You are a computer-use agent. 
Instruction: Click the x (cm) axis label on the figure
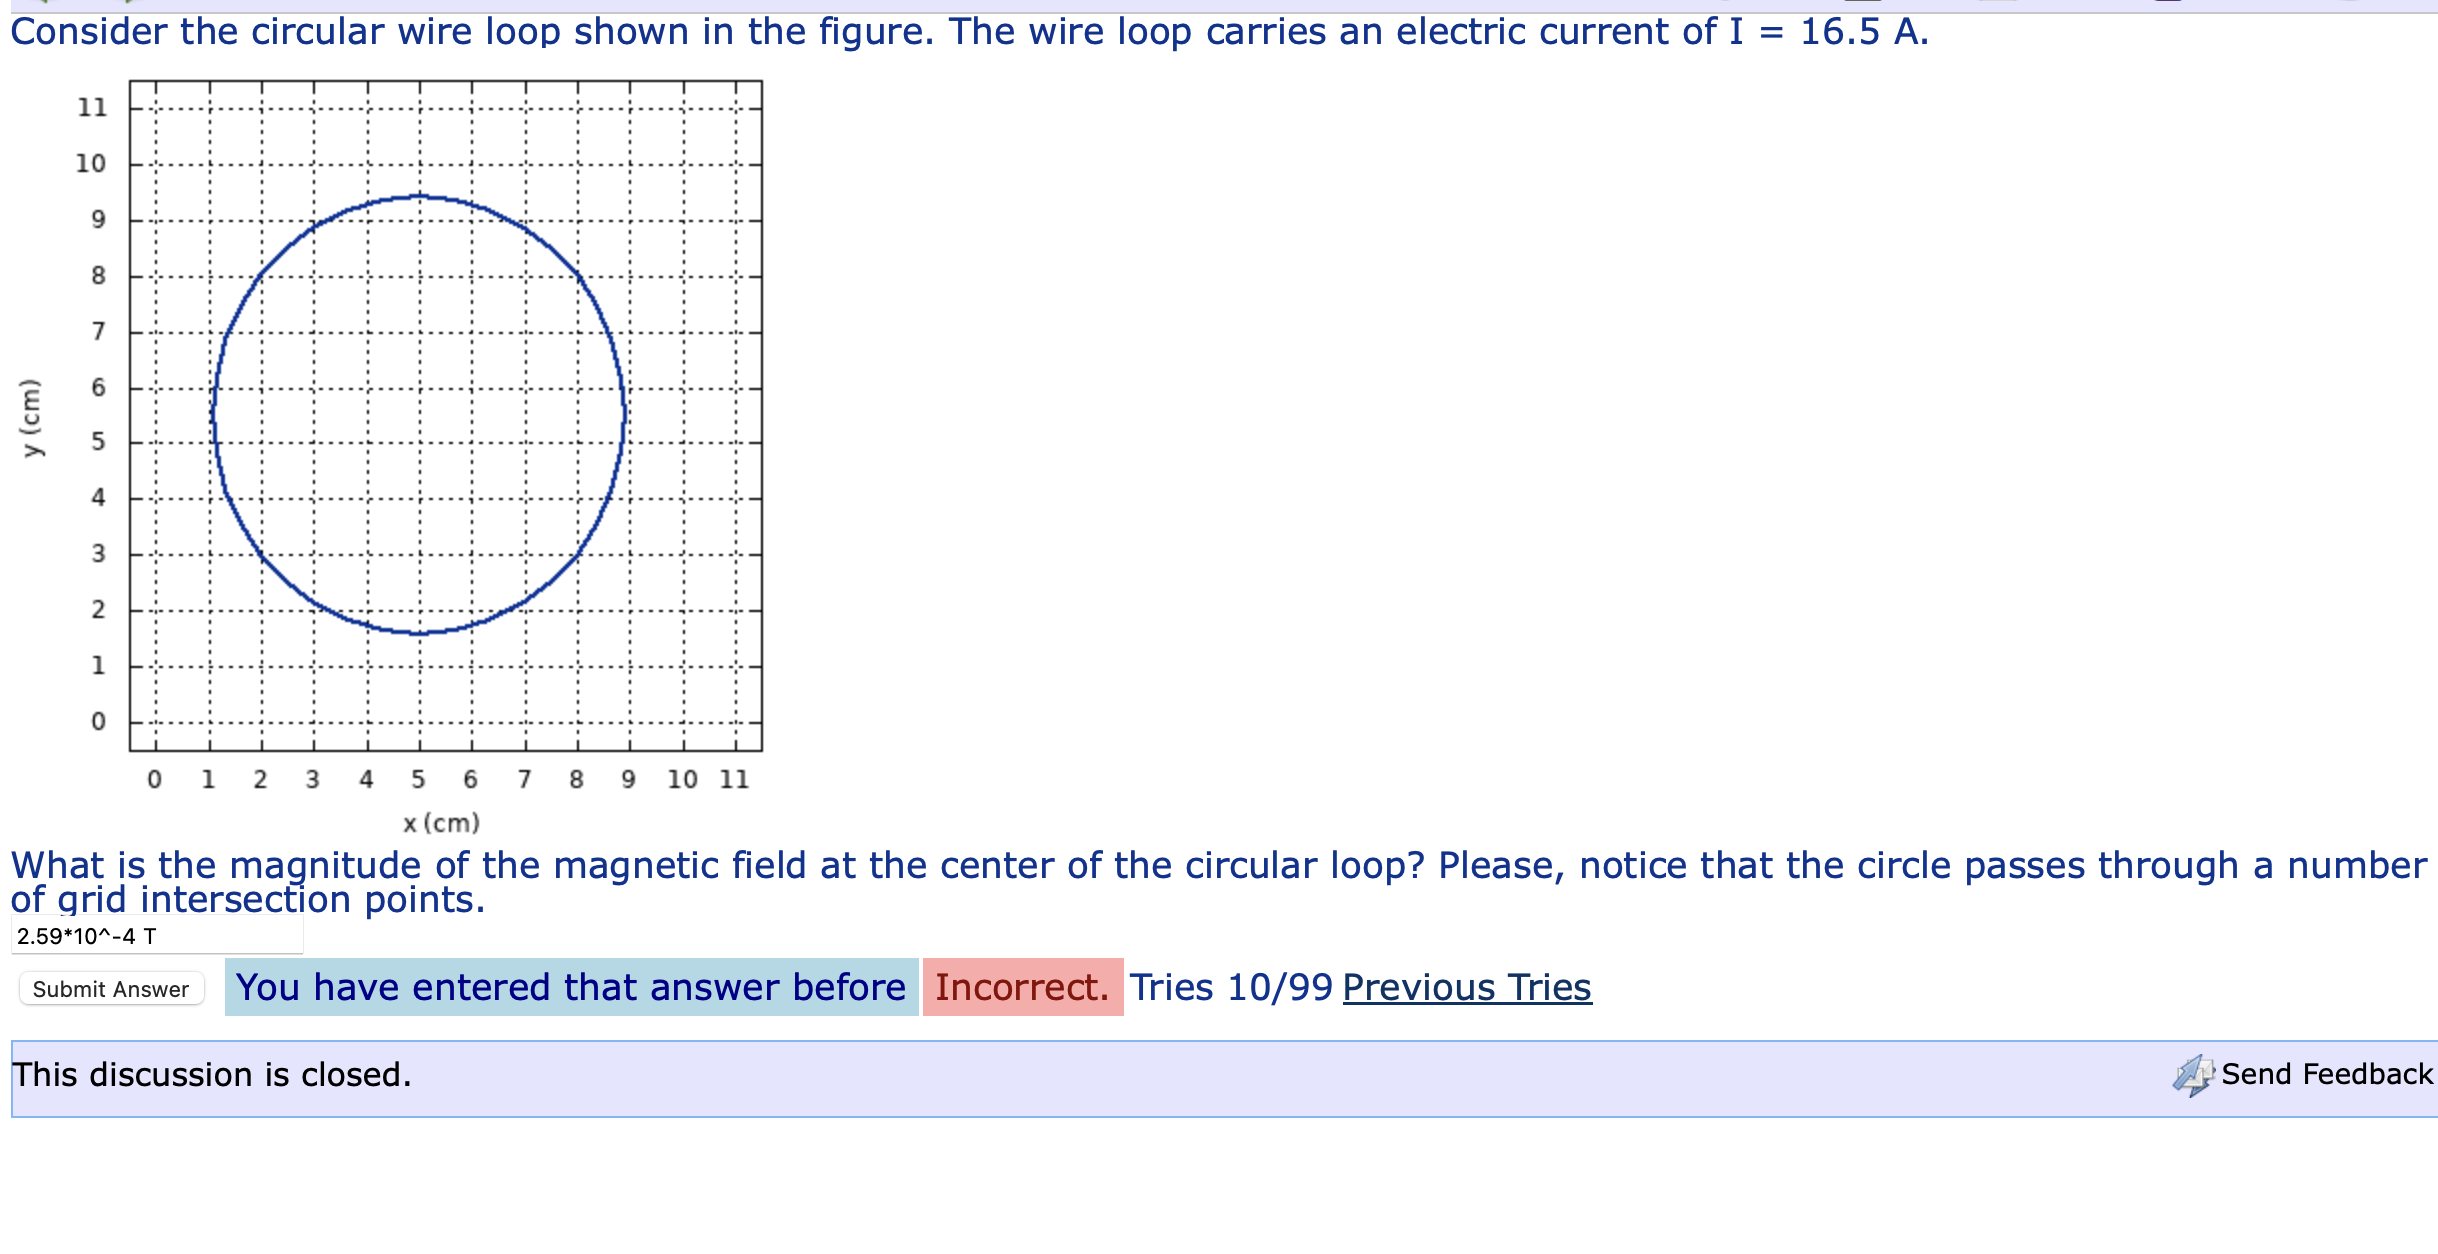click(441, 823)
